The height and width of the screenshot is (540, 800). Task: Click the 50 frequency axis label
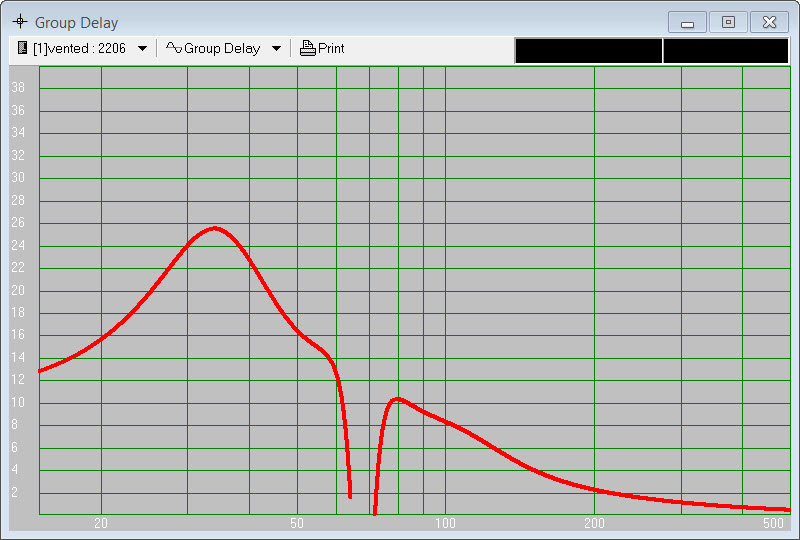[297, 523]
